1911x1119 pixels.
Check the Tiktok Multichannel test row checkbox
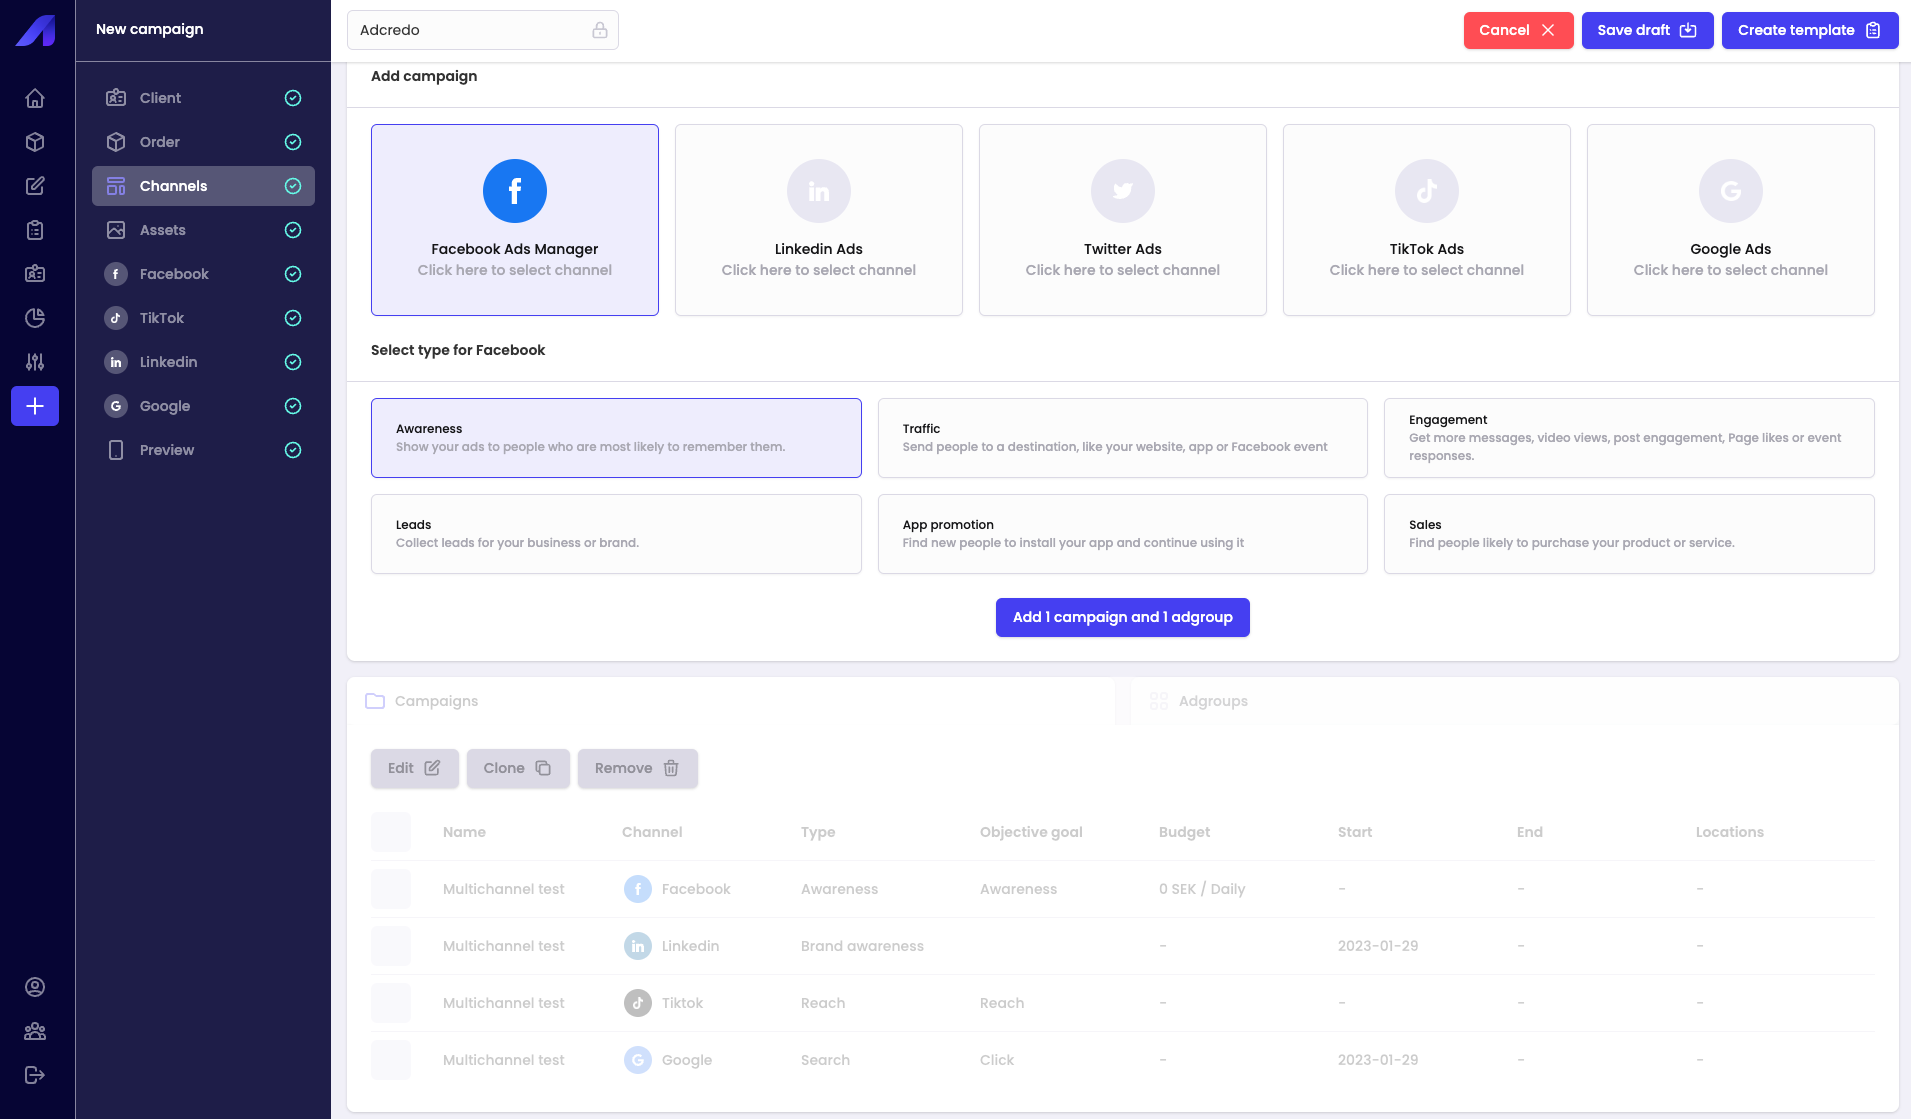pyautogui.click(x=391, y=1003)
